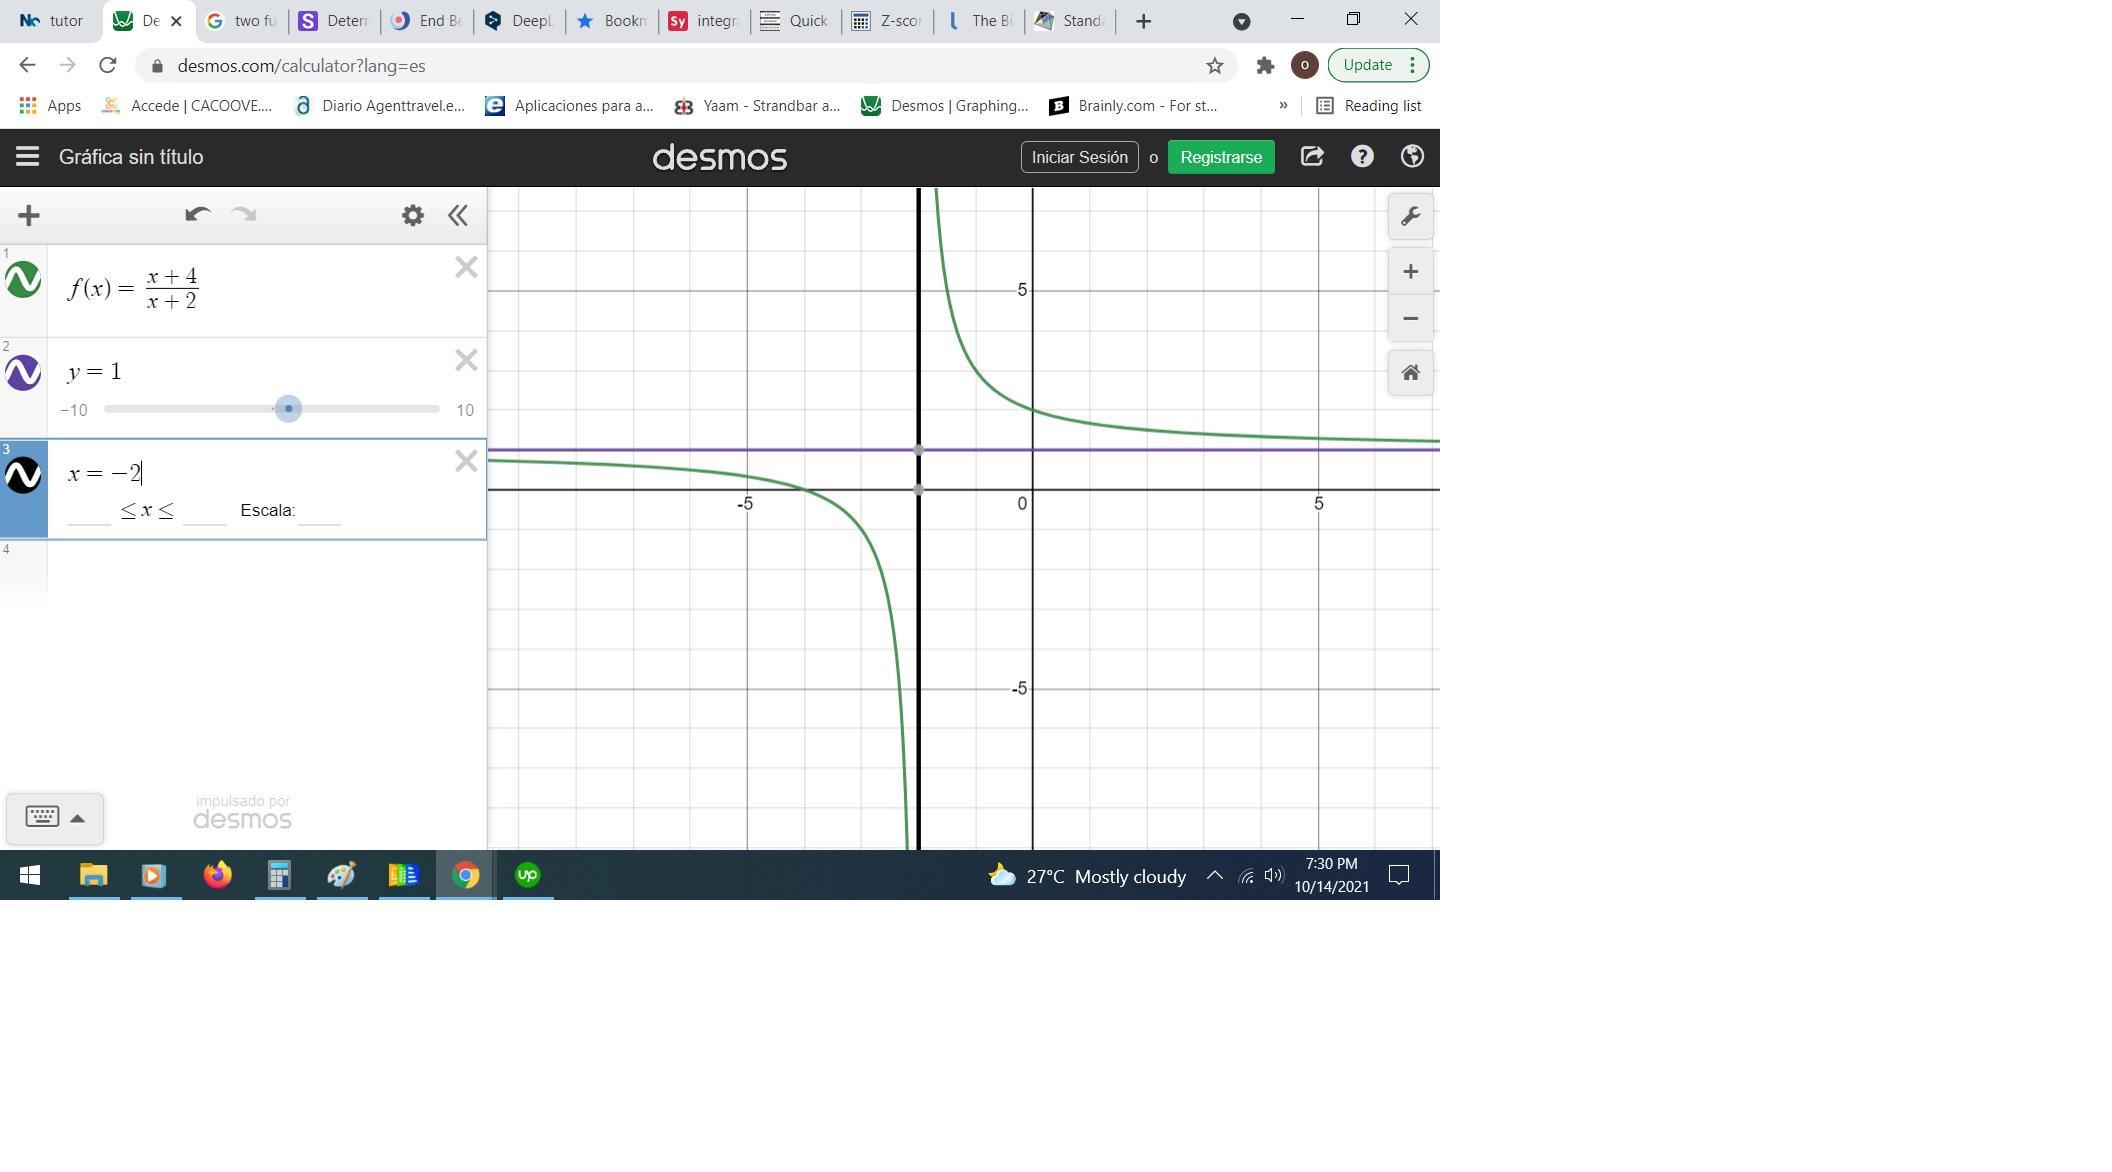Click the Iniciar Sesión button
2112x1172 pixels.
1079,157
